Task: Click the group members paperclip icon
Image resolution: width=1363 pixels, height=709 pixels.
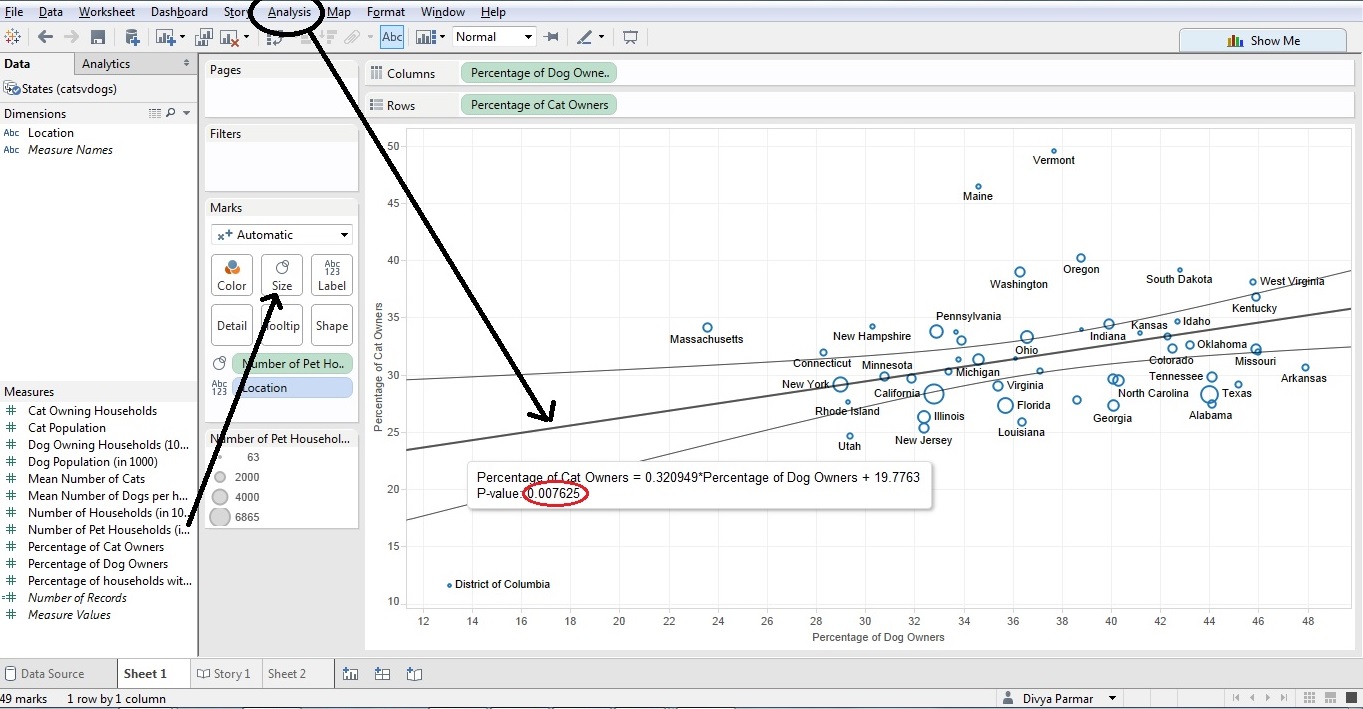Action: [x=351, y=37]
